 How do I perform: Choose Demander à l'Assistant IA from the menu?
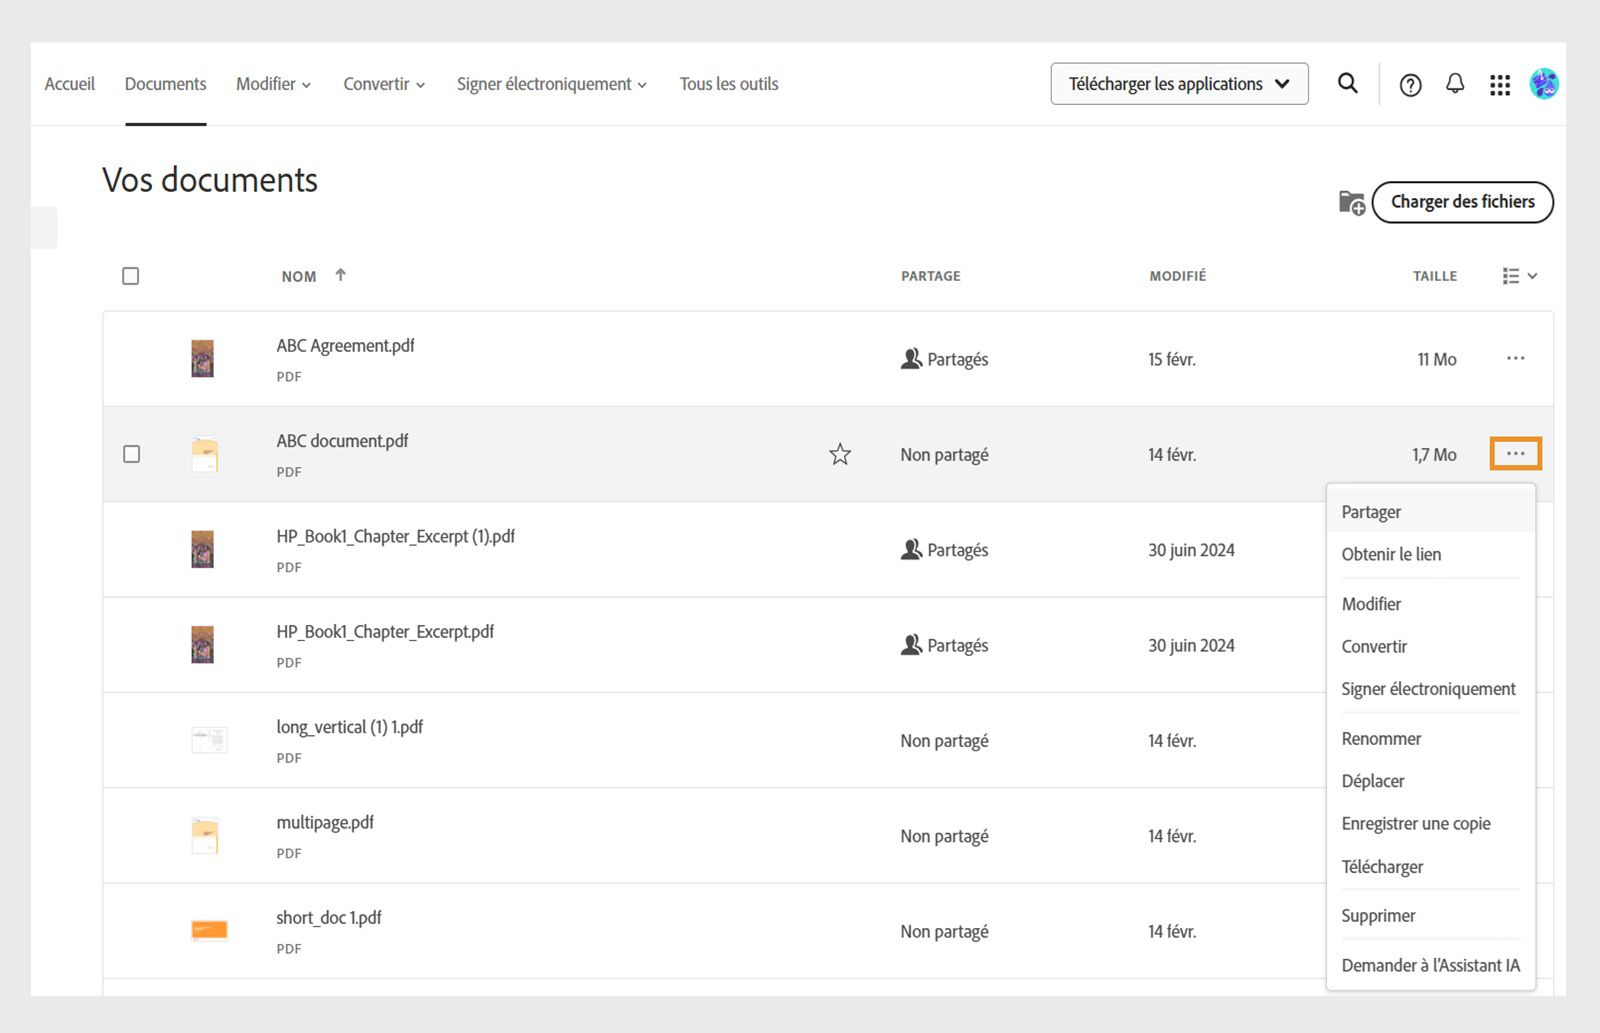(x=1430, y=965)
